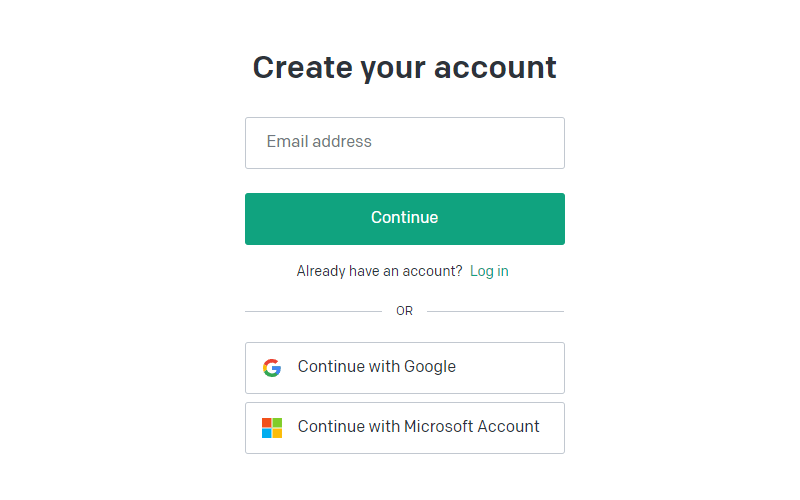Click the green square of Microsoft logo
Screen dimensions: 800x500
click(277, 423)
